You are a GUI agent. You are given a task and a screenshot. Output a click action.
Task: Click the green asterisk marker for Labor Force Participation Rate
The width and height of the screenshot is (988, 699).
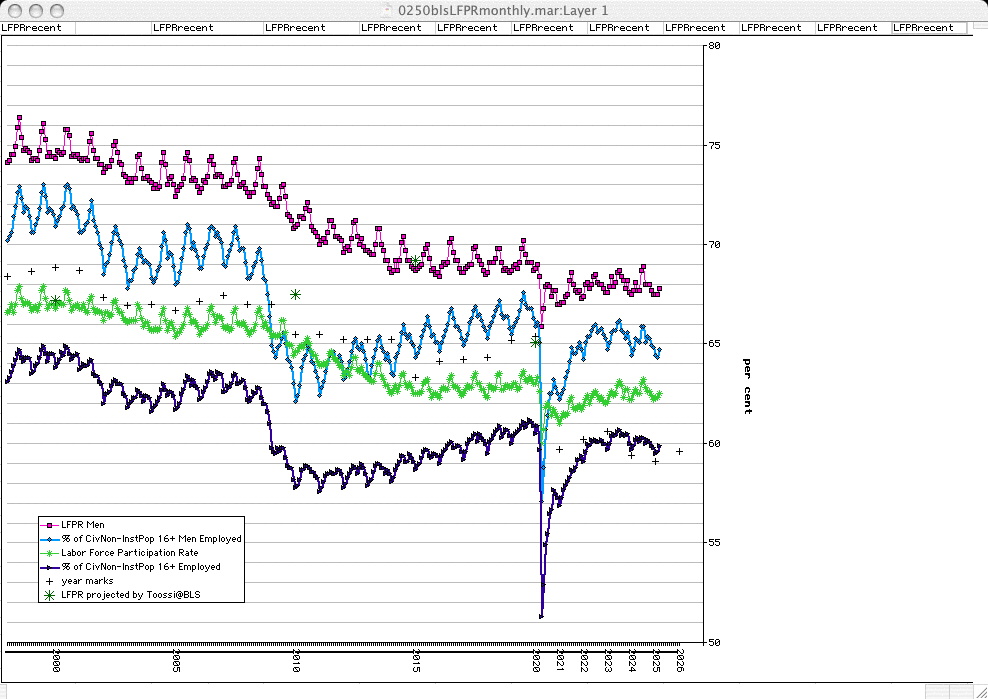tap(49, 553)
